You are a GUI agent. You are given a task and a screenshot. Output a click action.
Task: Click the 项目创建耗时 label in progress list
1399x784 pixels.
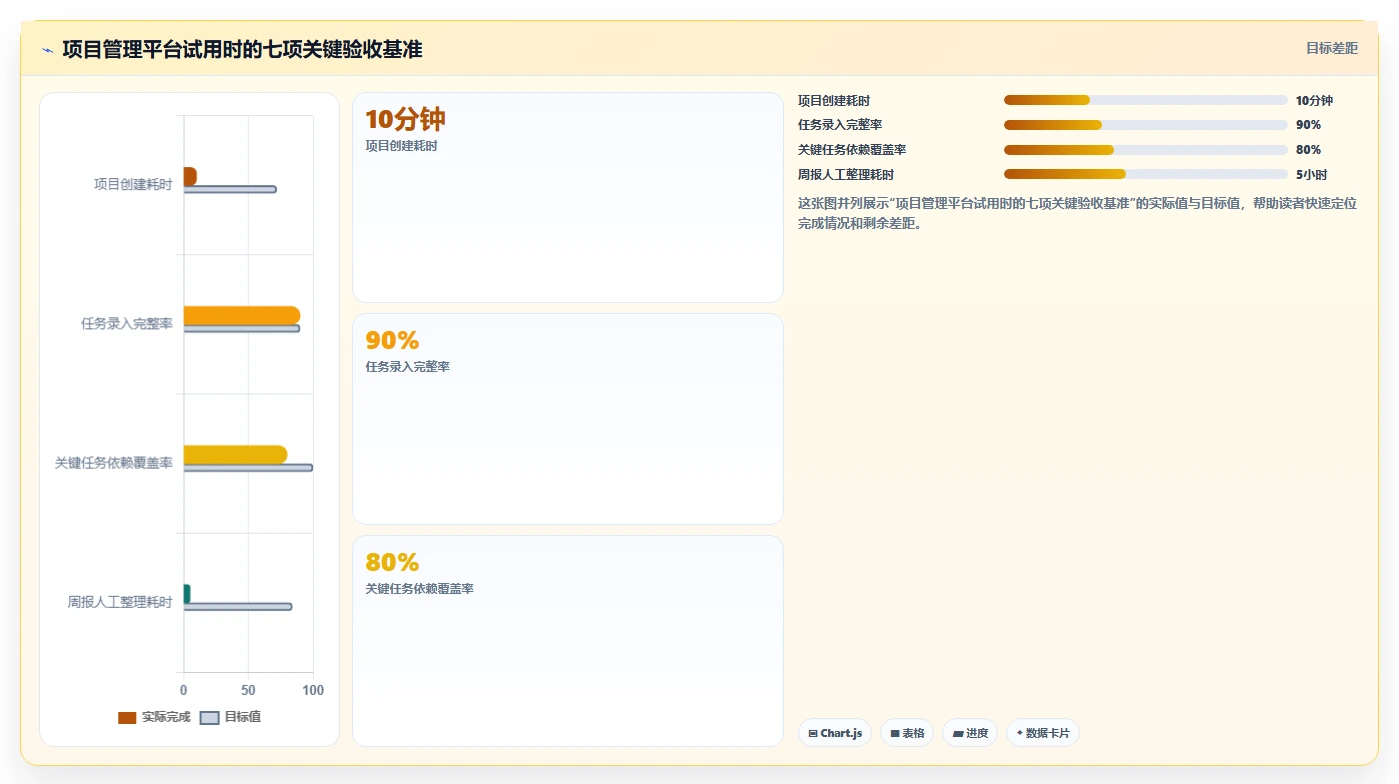(834, 101)
